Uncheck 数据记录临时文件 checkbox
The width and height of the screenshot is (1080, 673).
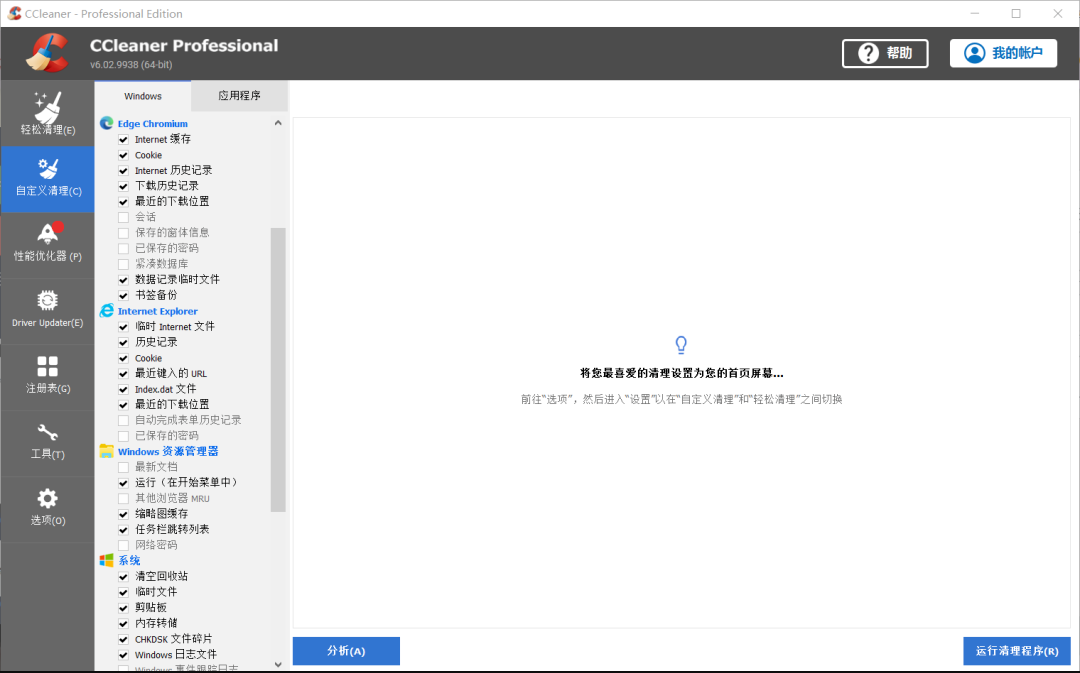[123, 280]
